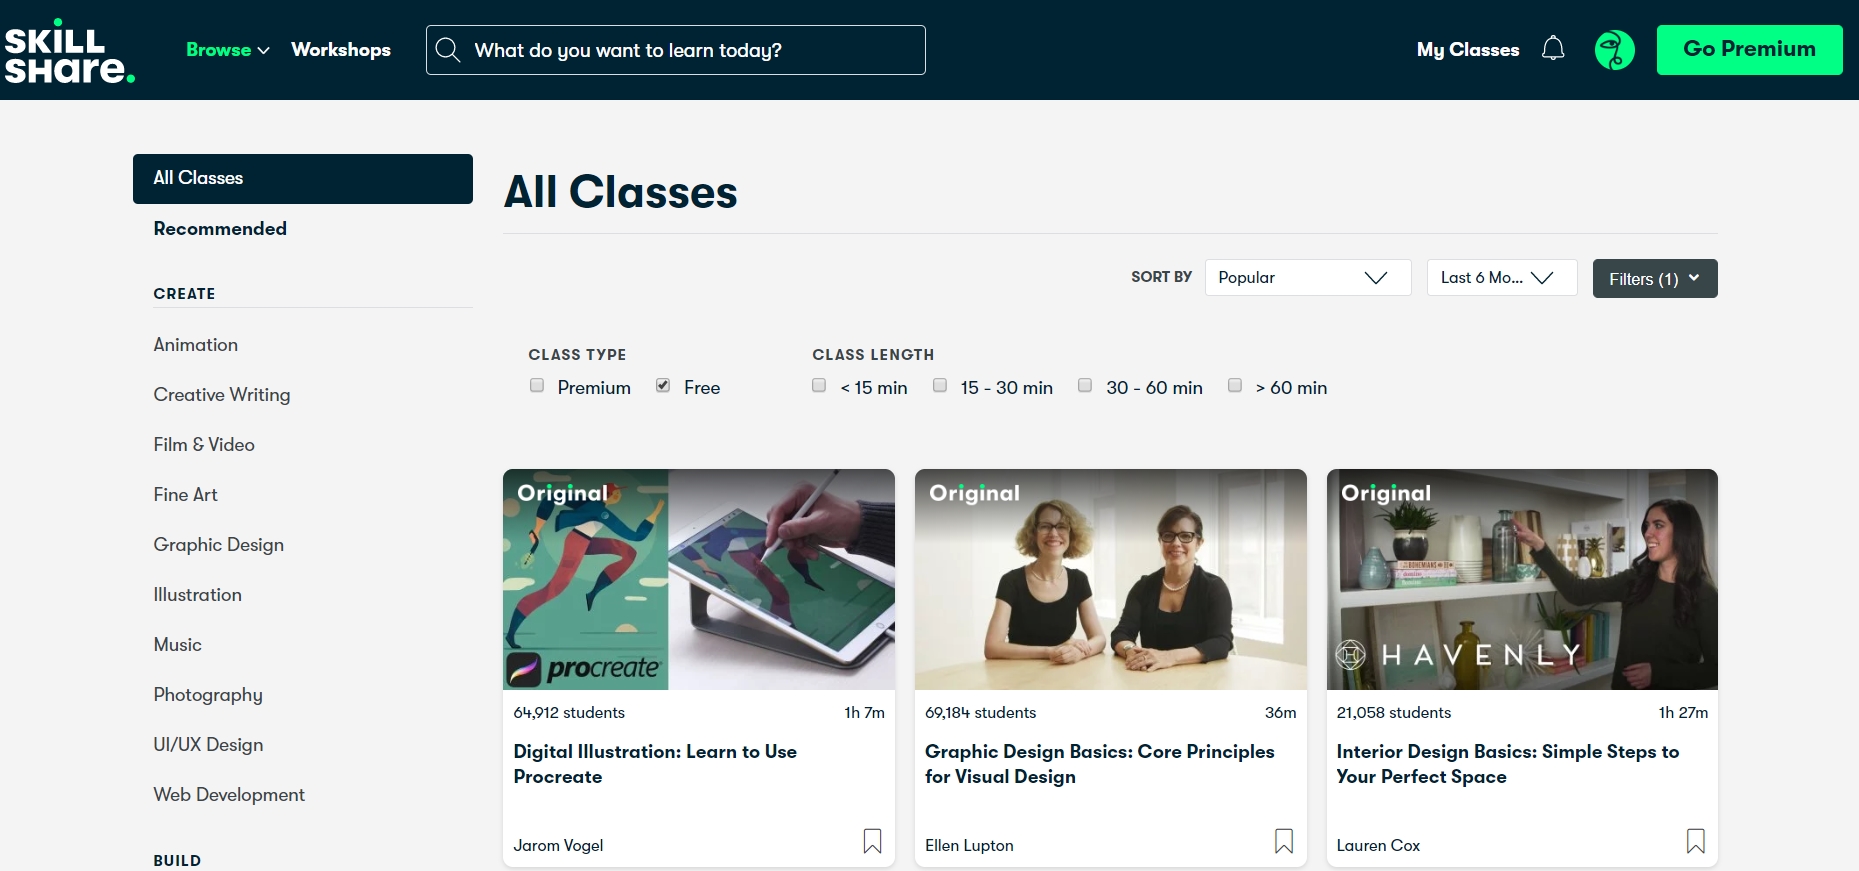Open Graphic Design Basics: Core Principles title
This screenshot has width=1859, height=871.
tap(1100, 764)
